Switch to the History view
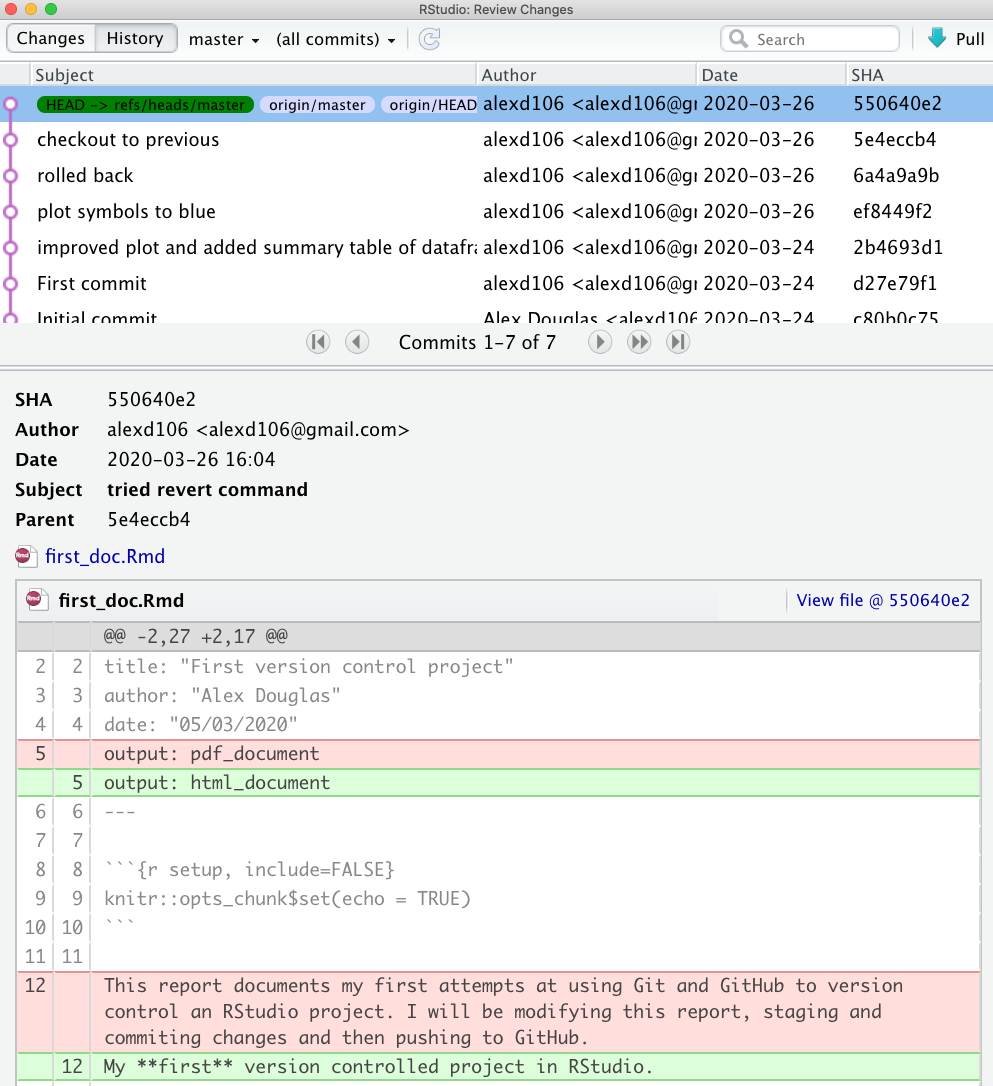 (x=135, y=39)
